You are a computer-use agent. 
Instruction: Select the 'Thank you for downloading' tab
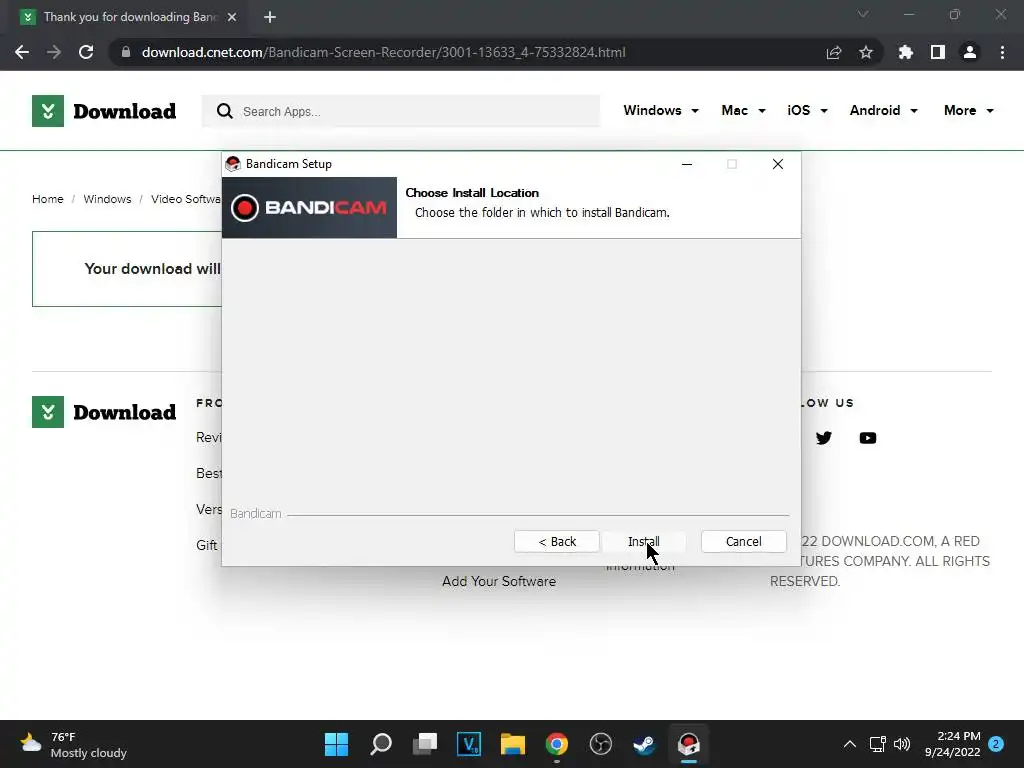(129, 17)
